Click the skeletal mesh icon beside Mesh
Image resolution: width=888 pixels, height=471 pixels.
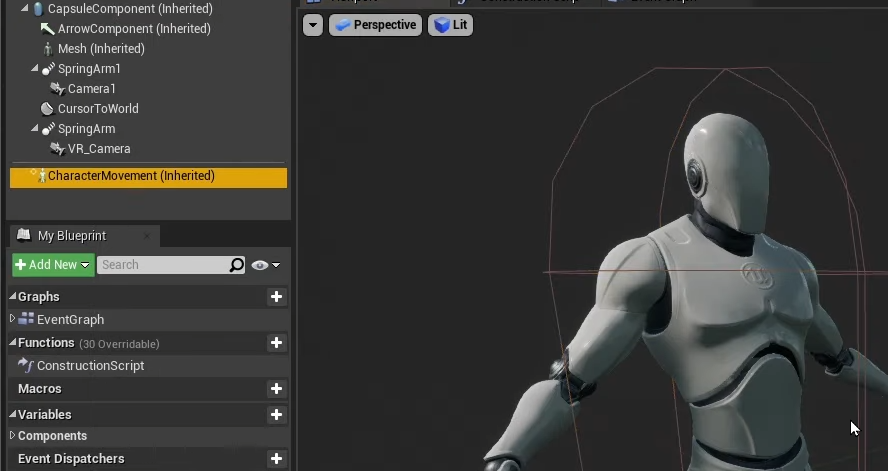click(48, 49)
